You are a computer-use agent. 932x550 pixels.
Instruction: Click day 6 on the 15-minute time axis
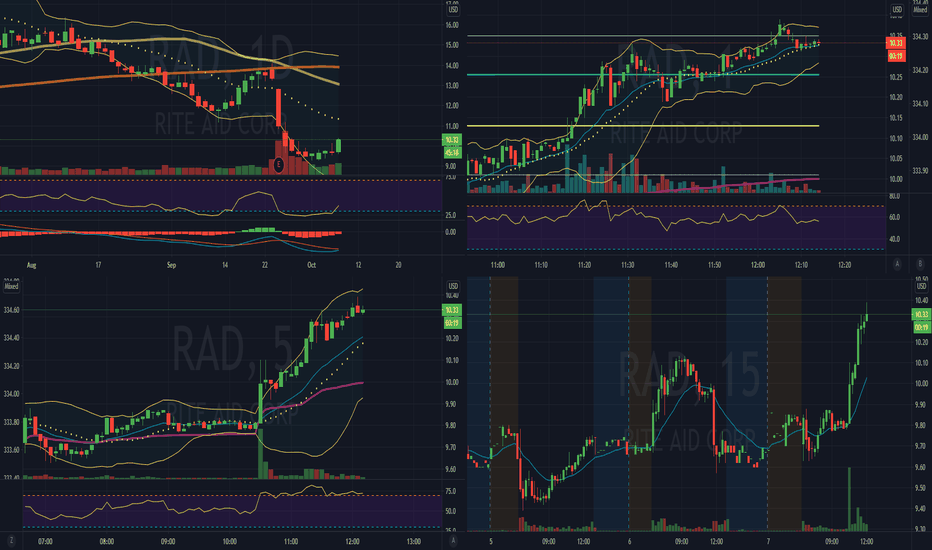click(x=629, y=542)
